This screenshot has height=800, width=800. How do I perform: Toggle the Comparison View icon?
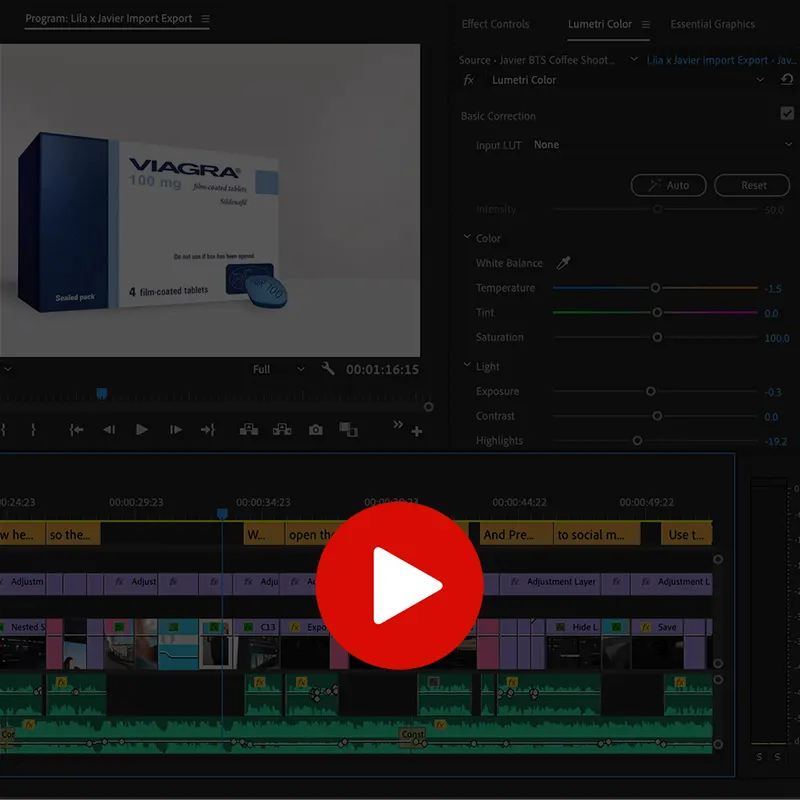348,430
